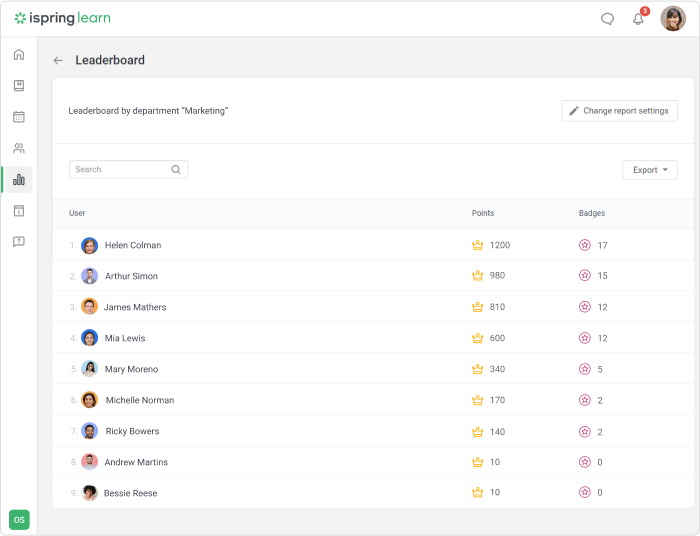This screenshot has height=536, width=700.
Task: Click the crown icon next to 170 points
Action: click(x=477, y=400)
